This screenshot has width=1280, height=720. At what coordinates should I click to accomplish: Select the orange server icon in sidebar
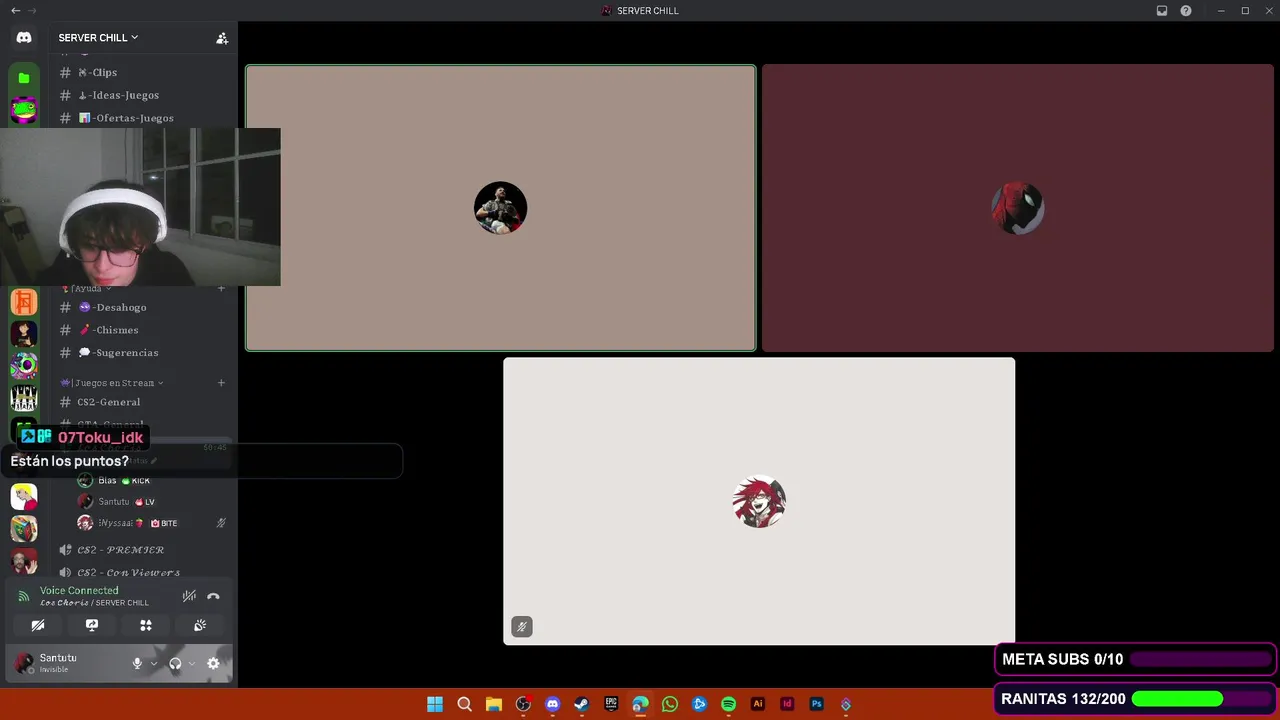coord(24,302)
